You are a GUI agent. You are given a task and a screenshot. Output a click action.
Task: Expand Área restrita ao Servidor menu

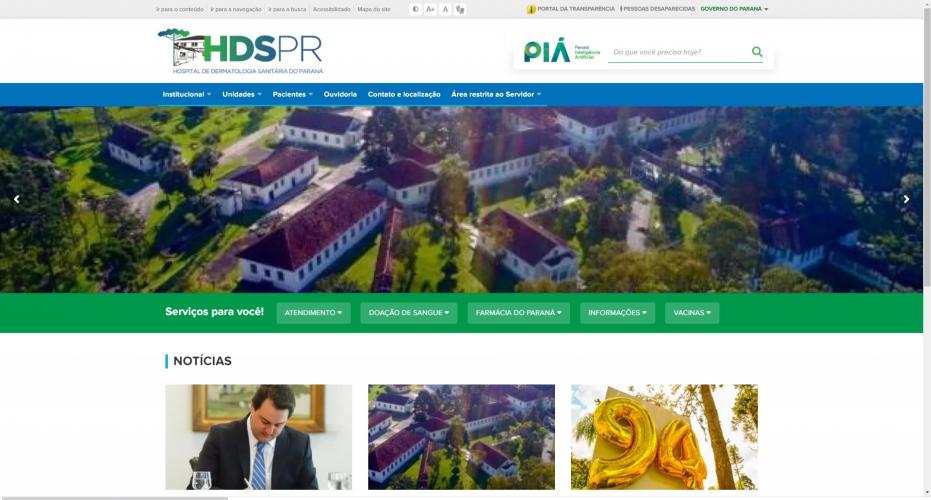coord(496,94)
